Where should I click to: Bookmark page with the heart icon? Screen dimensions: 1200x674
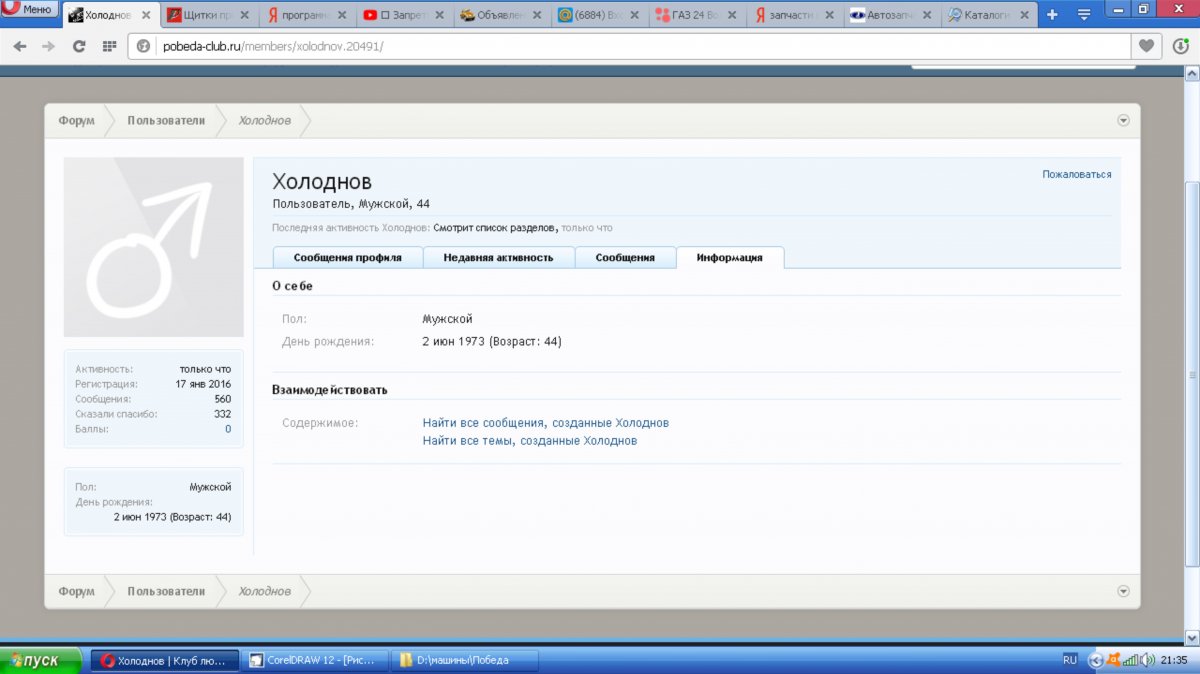tap(1147, 46)
